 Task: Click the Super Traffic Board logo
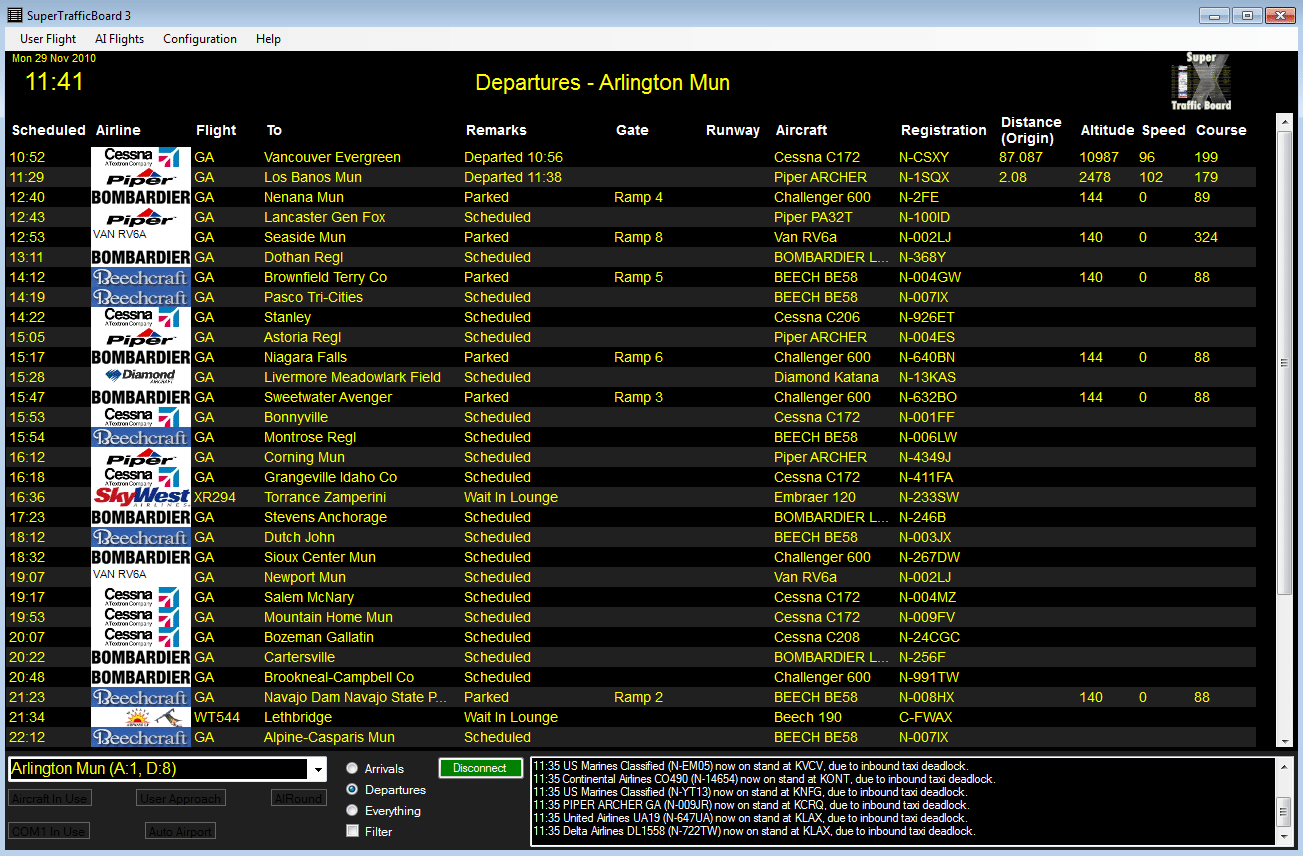point(1201,82)
